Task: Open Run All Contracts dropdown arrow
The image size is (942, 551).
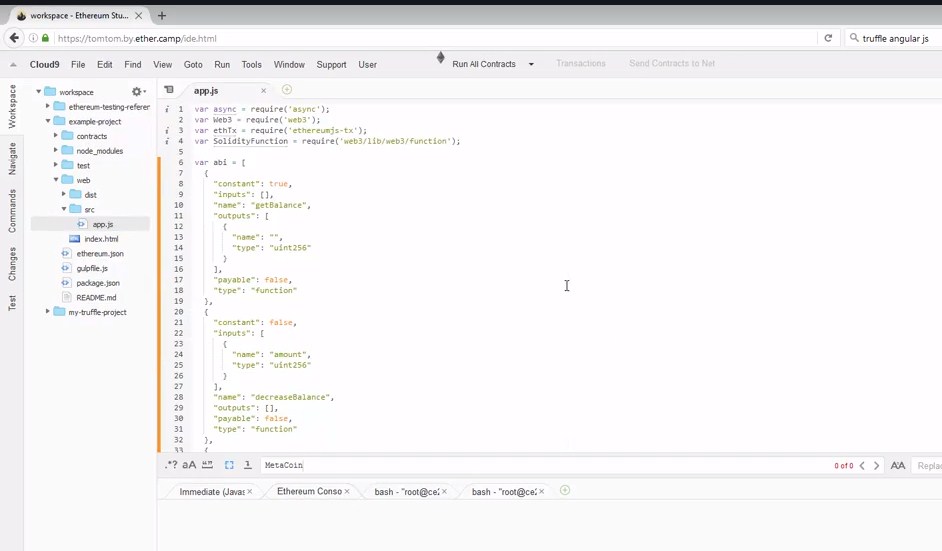Action: (531, 64)
